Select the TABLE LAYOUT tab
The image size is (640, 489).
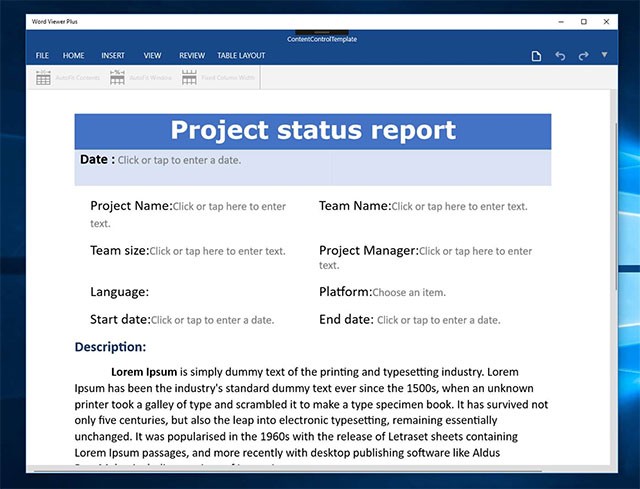point(241,56)
